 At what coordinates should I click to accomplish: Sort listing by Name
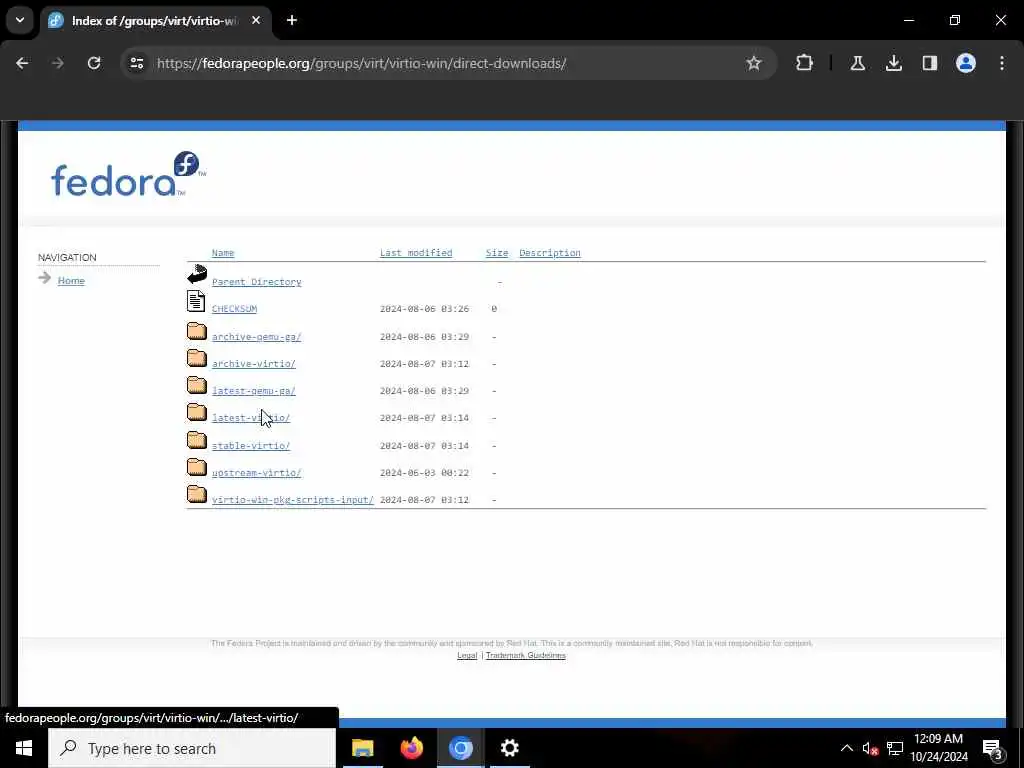pos(223,253)
